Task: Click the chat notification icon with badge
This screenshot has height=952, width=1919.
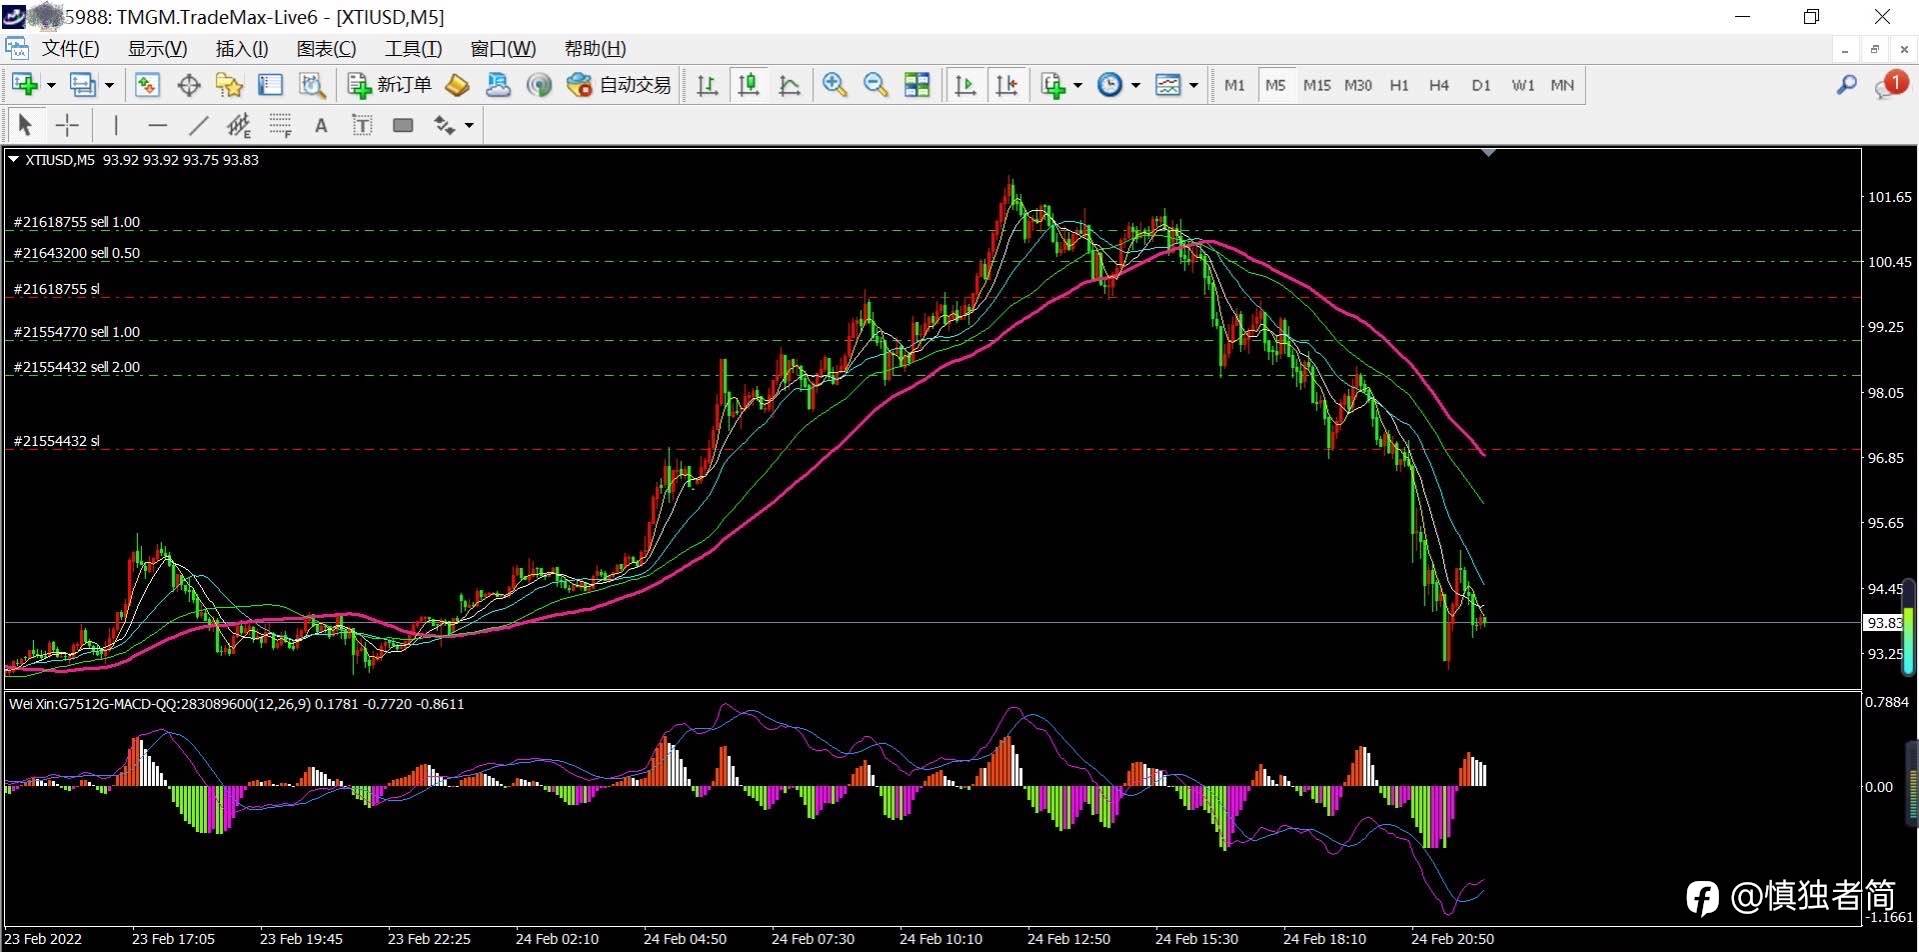Action: coord(1889,86)
